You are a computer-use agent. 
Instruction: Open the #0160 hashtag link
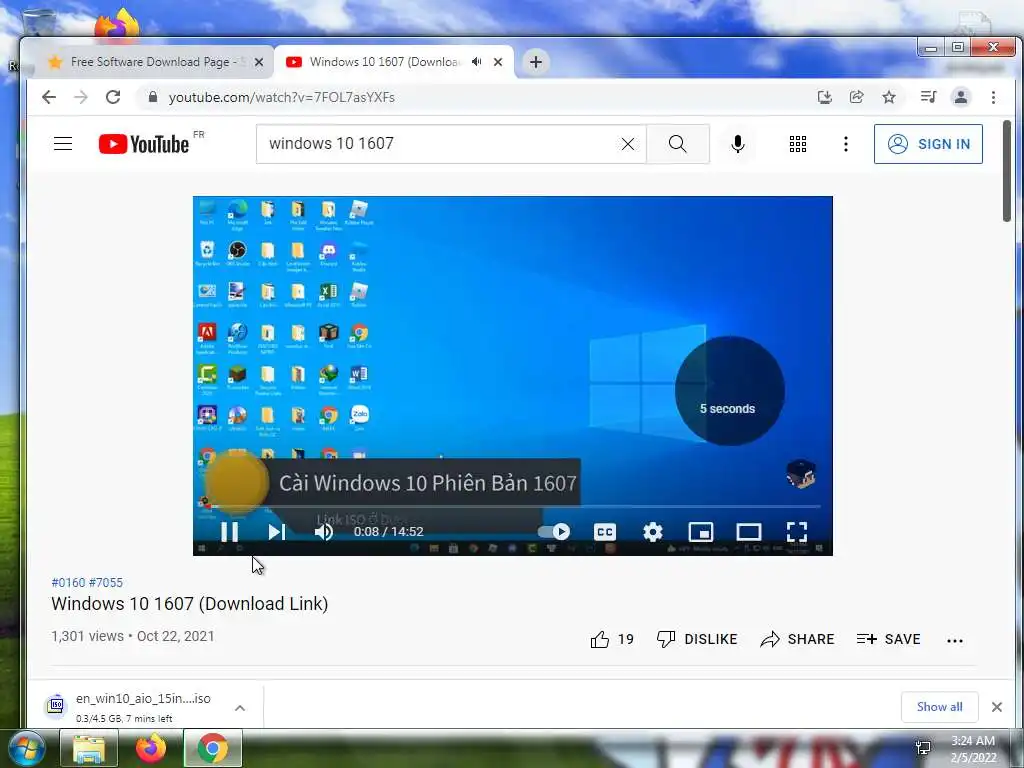(68, 583)
